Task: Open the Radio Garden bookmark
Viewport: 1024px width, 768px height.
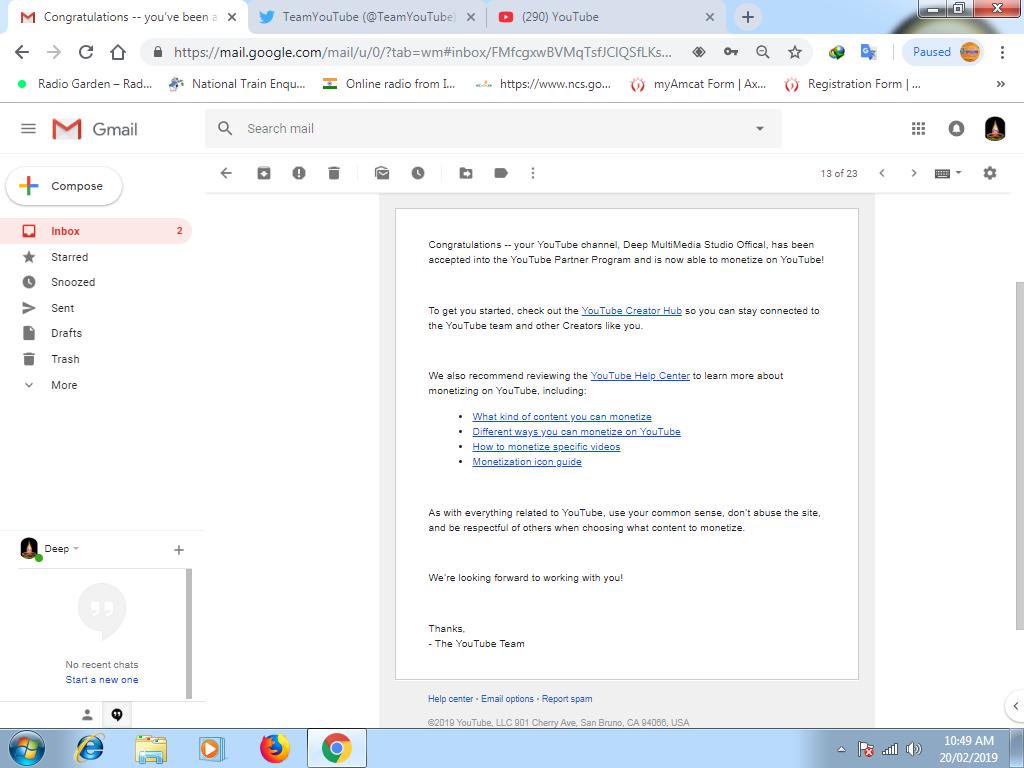Action: click(85, 84)
